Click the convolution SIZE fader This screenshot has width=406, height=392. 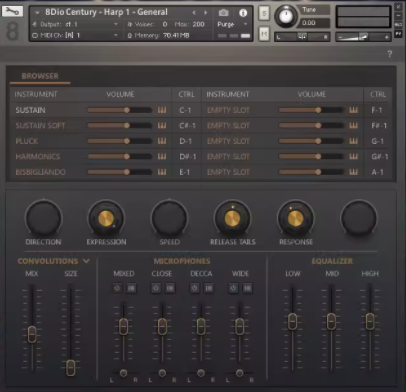[70, 368]
